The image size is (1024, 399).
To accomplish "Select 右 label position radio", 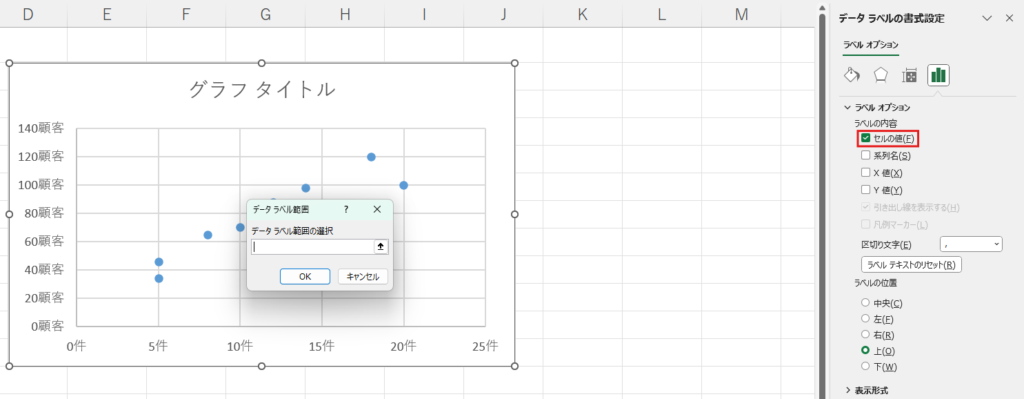I will [x=865, y=334].
